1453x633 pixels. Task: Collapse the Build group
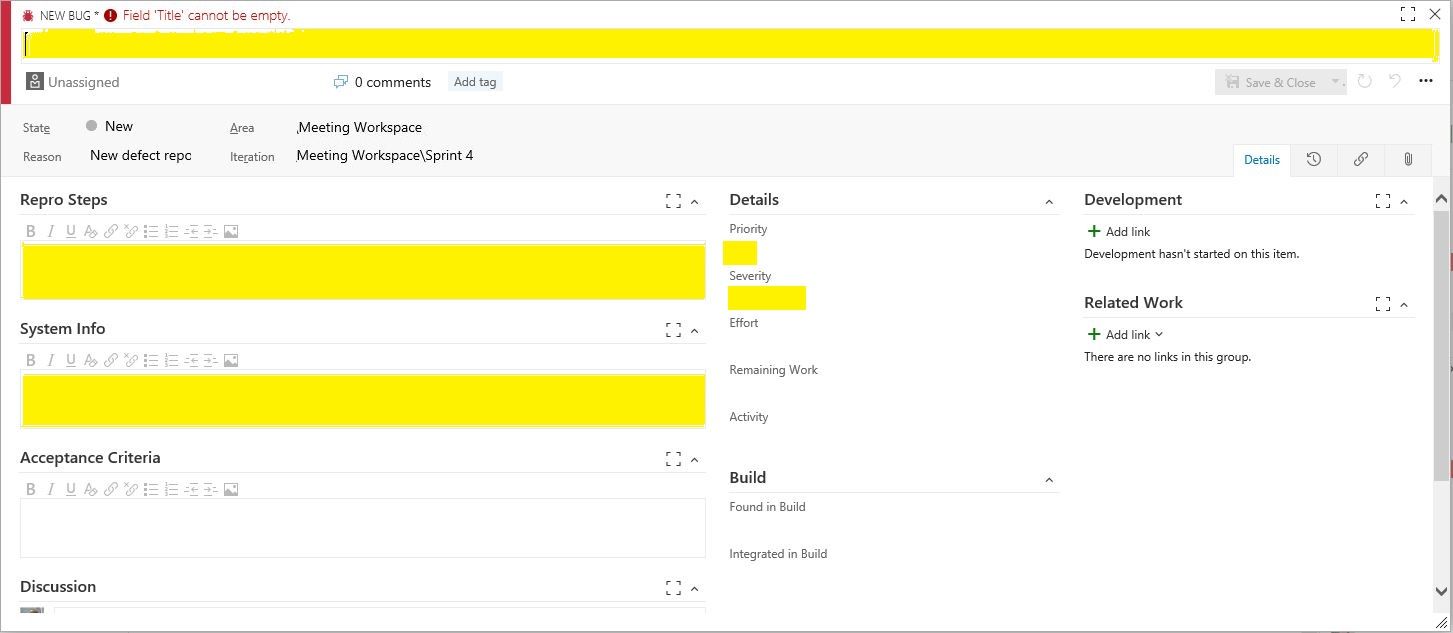click(x=1049, y=480)
